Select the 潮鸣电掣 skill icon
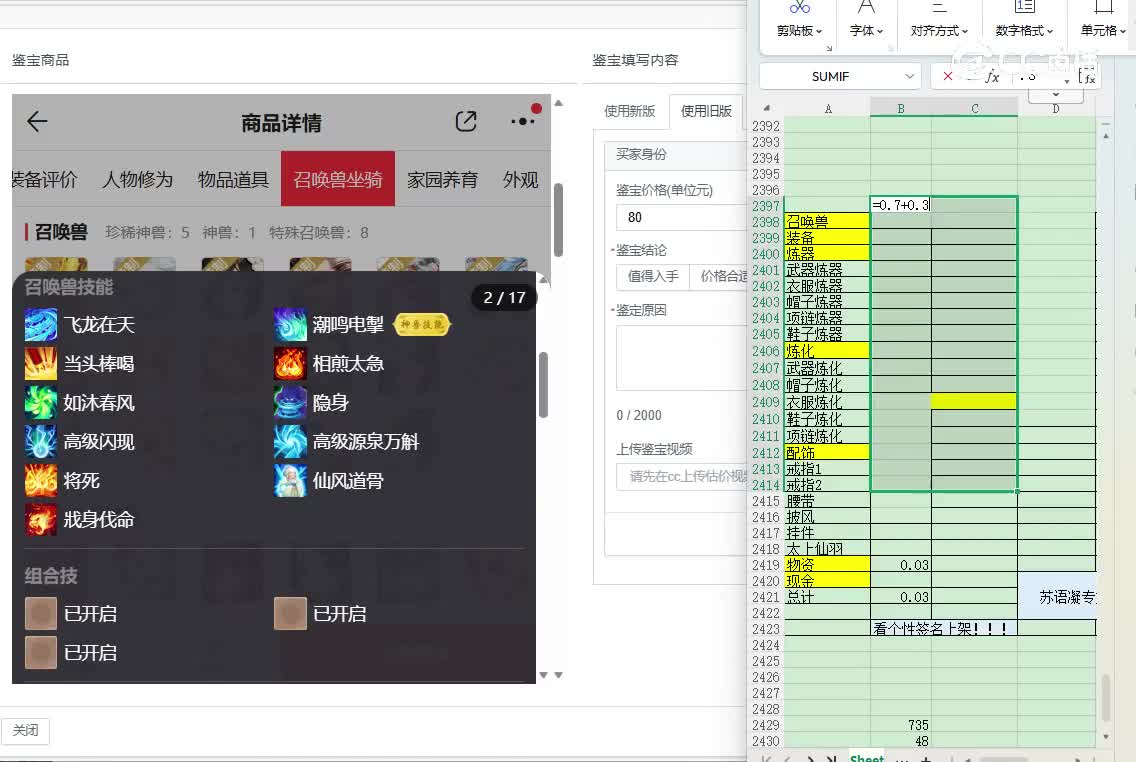The width and height of the screenshot is (1136, 762). click(x=290, y=325)
